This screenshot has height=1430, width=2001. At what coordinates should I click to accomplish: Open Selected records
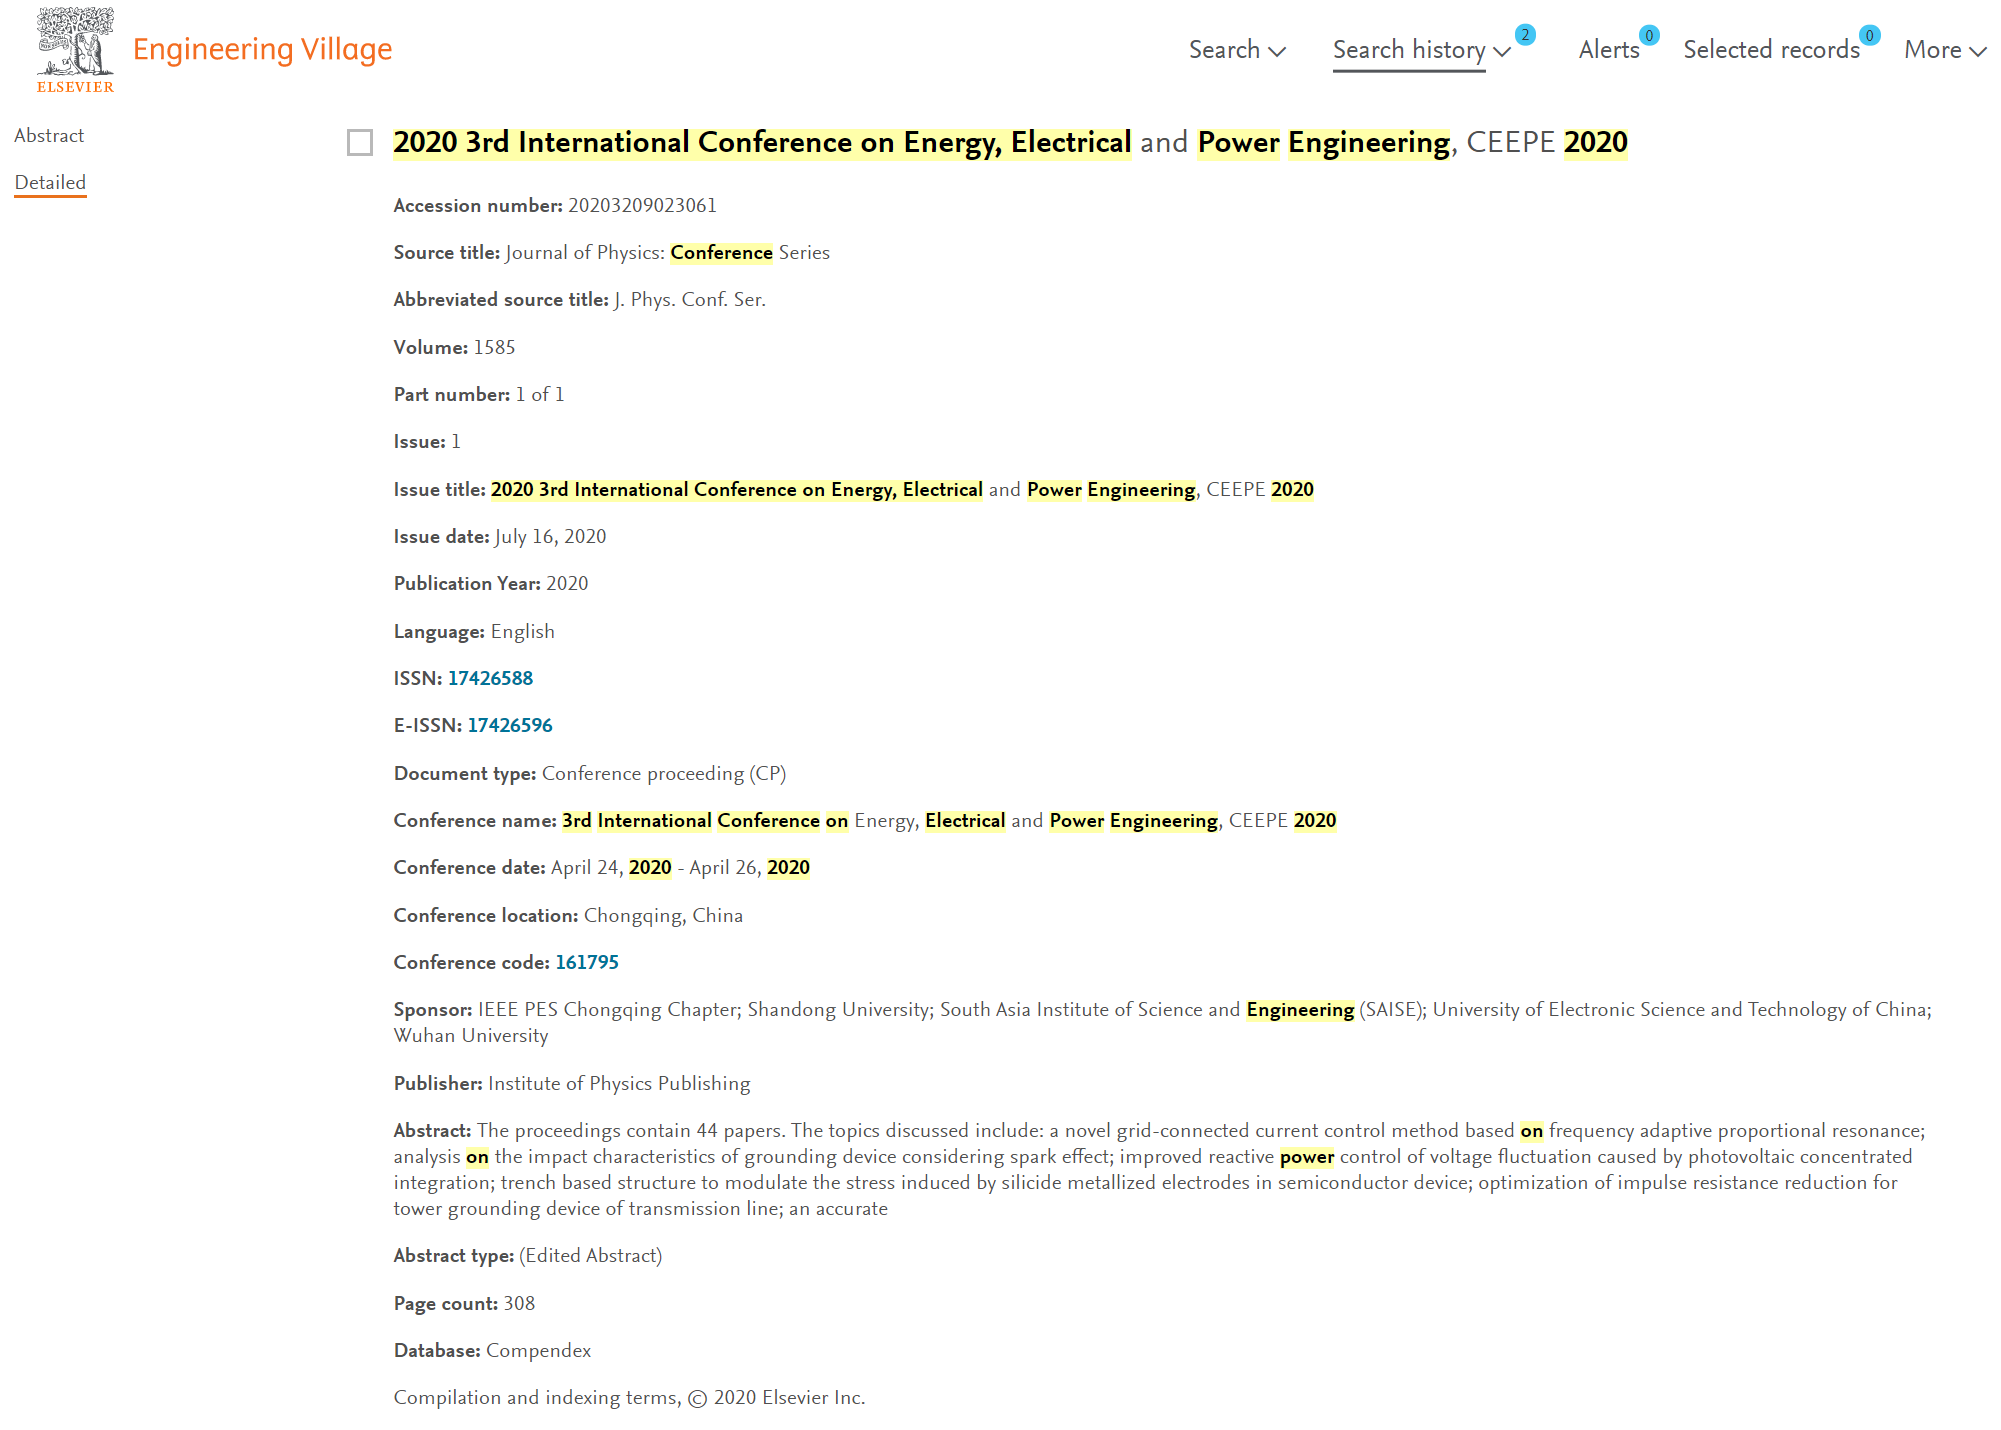click(x=1771, y=50)
